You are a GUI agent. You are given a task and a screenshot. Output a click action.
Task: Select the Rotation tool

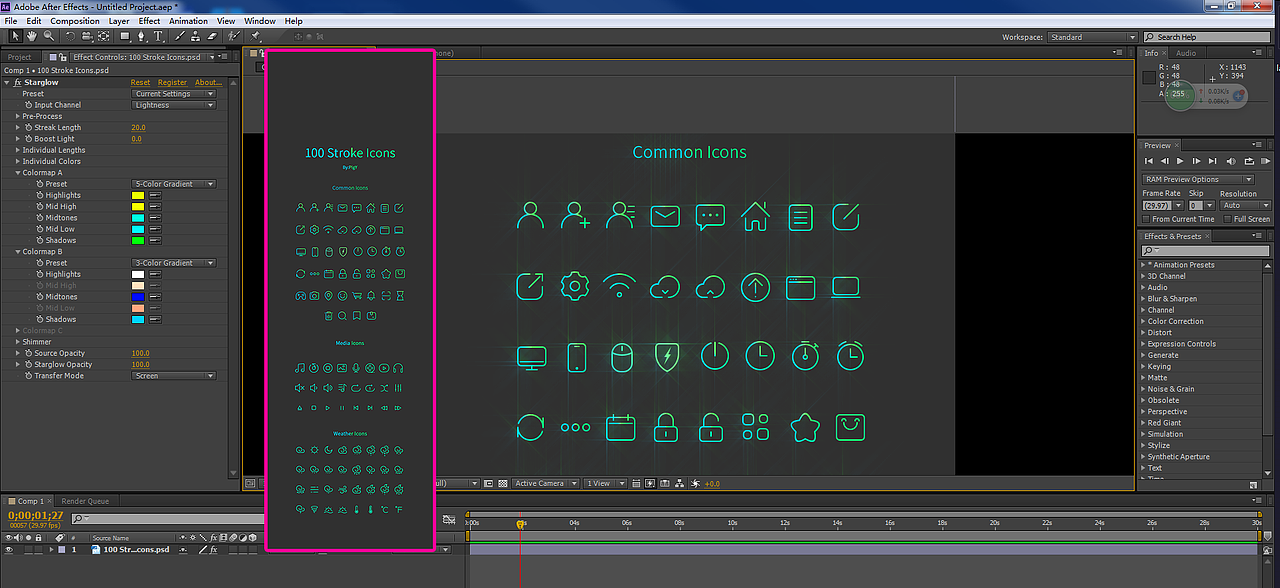[x=70, y=36]
